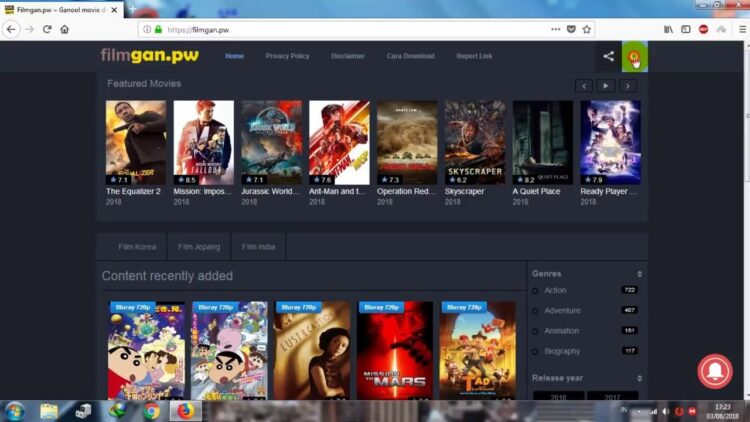Open the site info icon in address bar
750x422 pixels.
click(147, 30)
